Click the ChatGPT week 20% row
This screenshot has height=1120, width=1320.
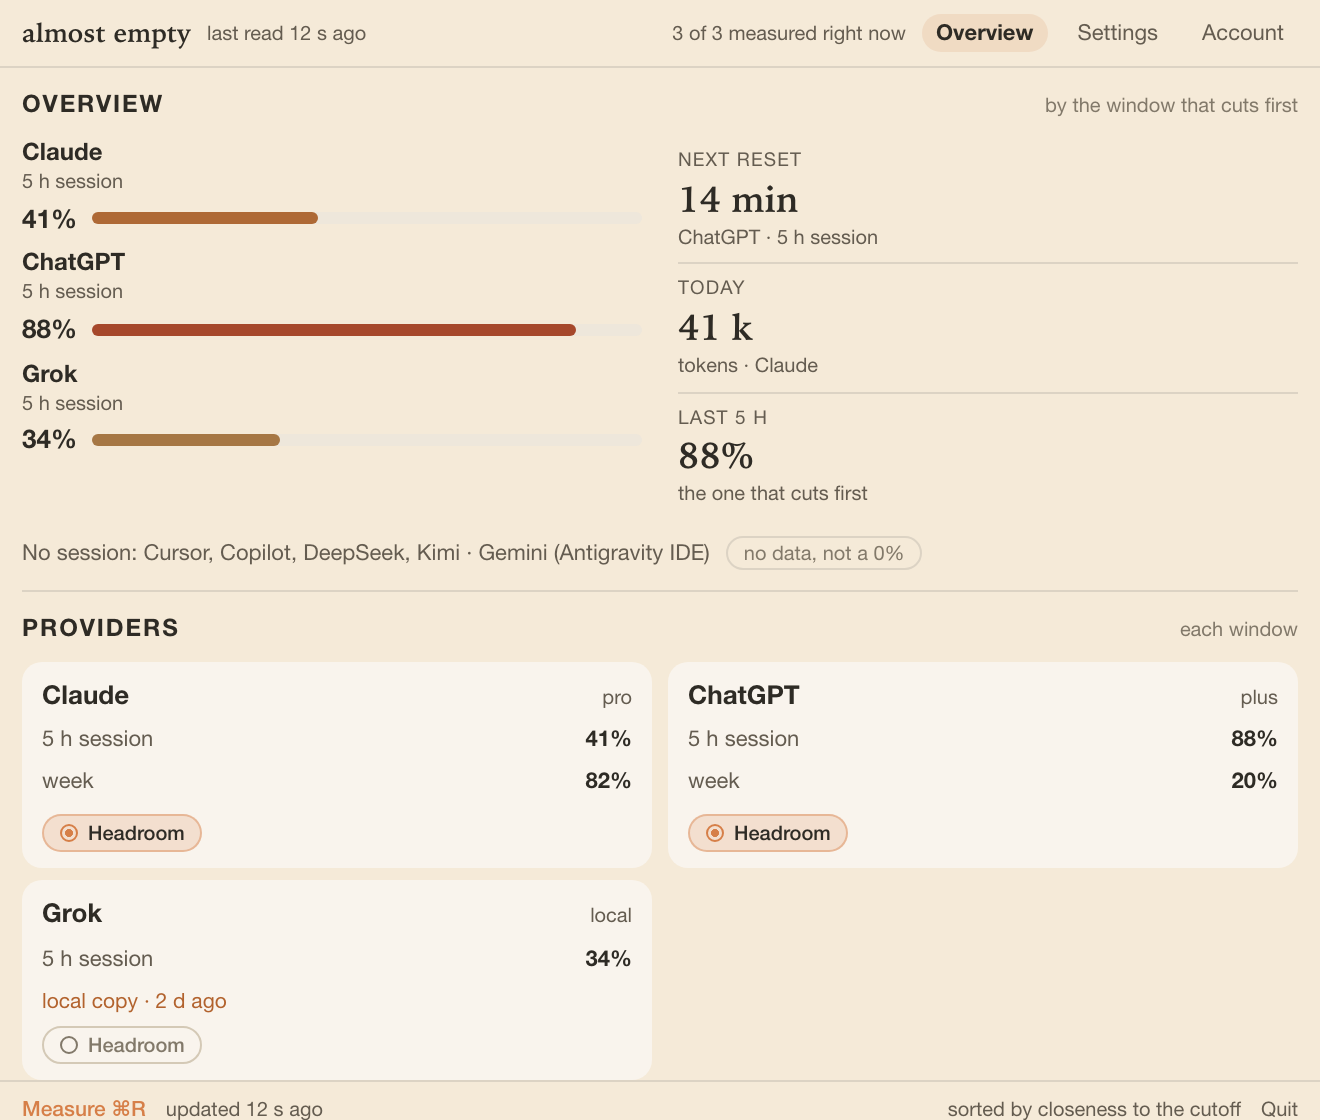tap(982, 781)
